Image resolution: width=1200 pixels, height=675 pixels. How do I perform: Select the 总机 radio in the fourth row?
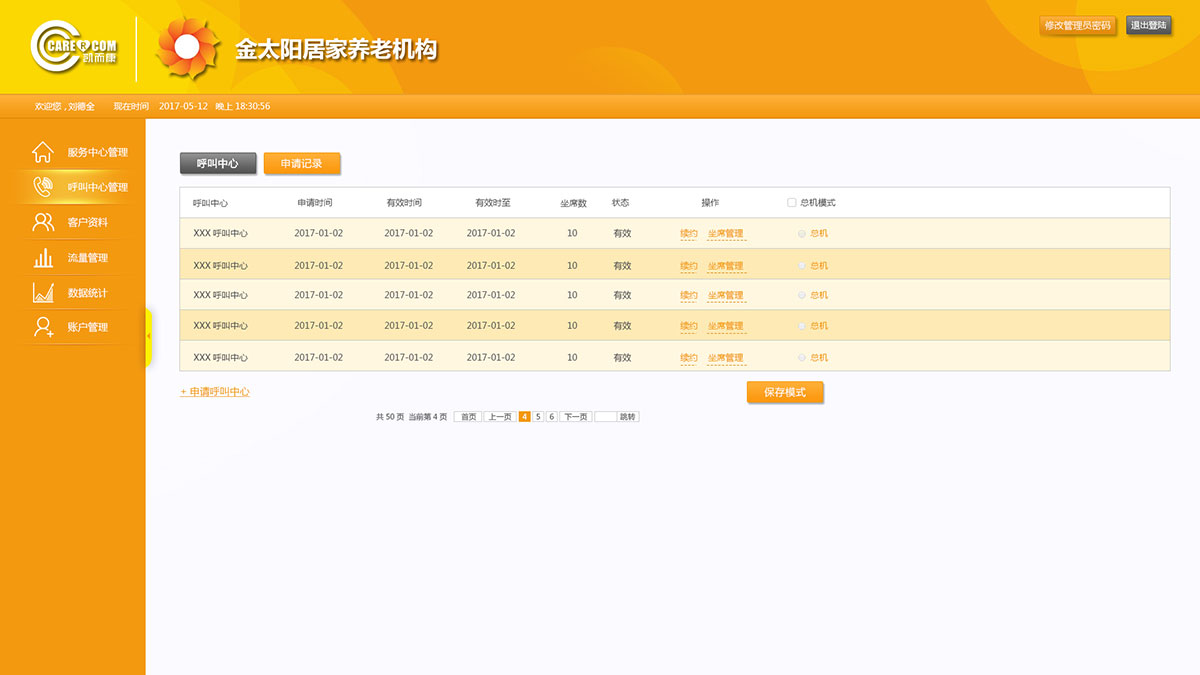801,327
